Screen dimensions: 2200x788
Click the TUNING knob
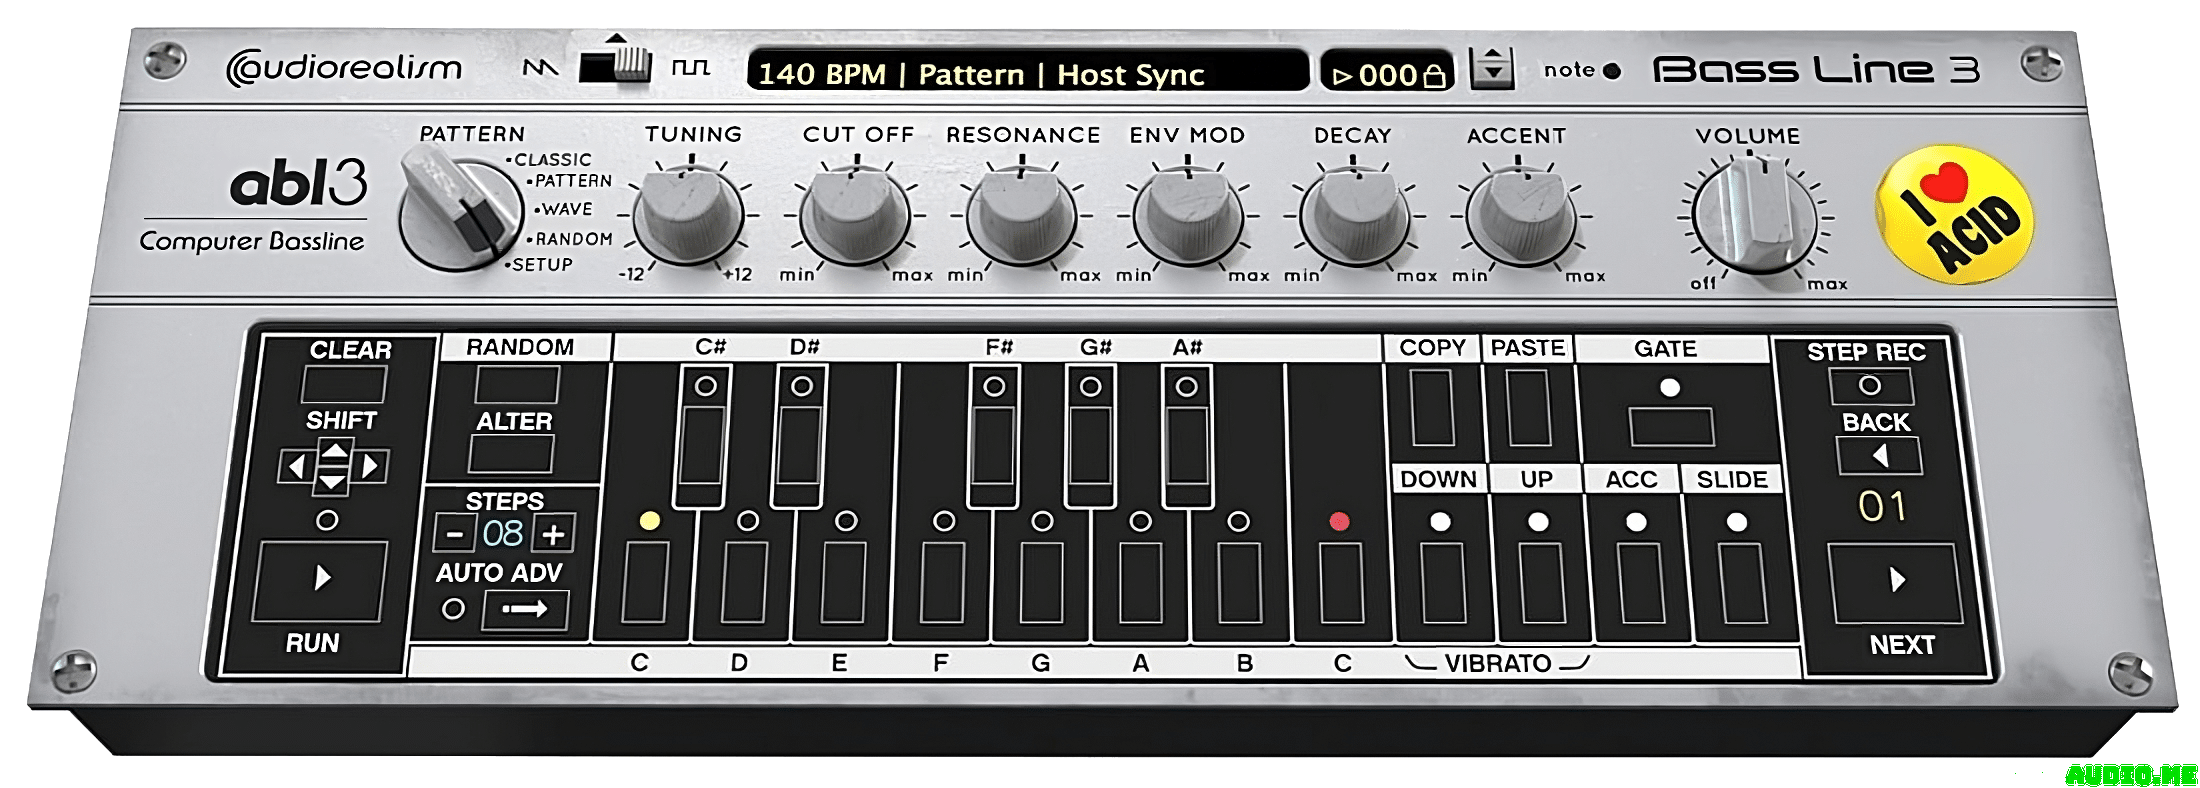pos(688,214)
